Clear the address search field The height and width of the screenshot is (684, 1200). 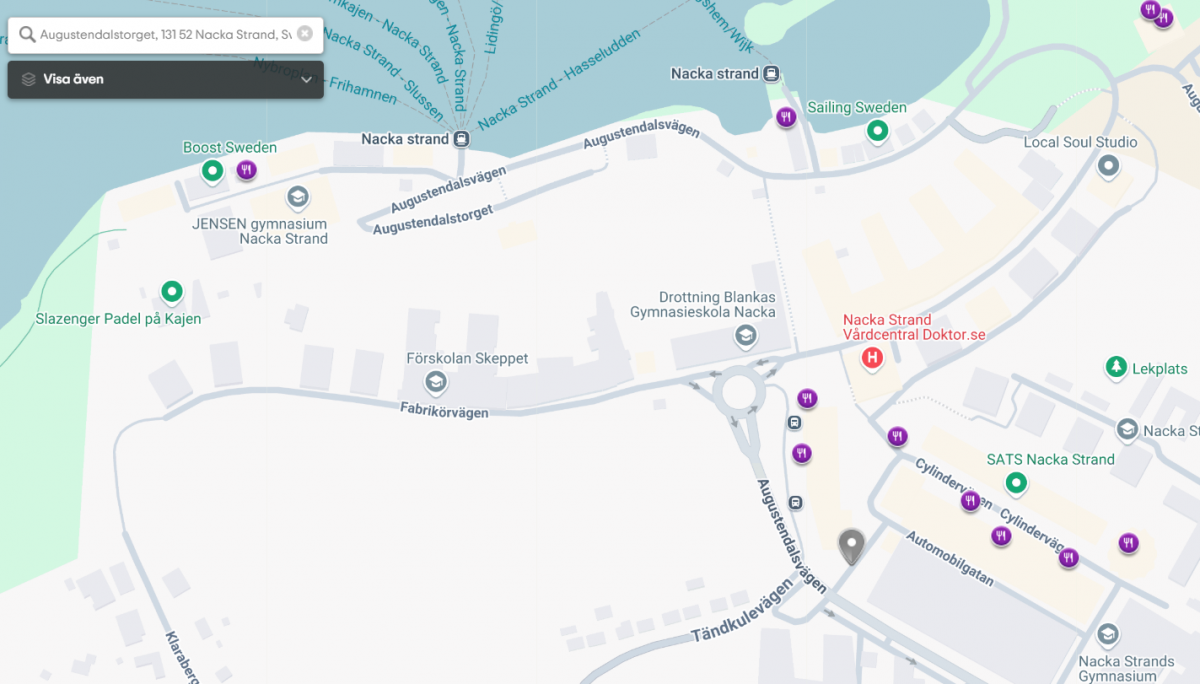305,34
